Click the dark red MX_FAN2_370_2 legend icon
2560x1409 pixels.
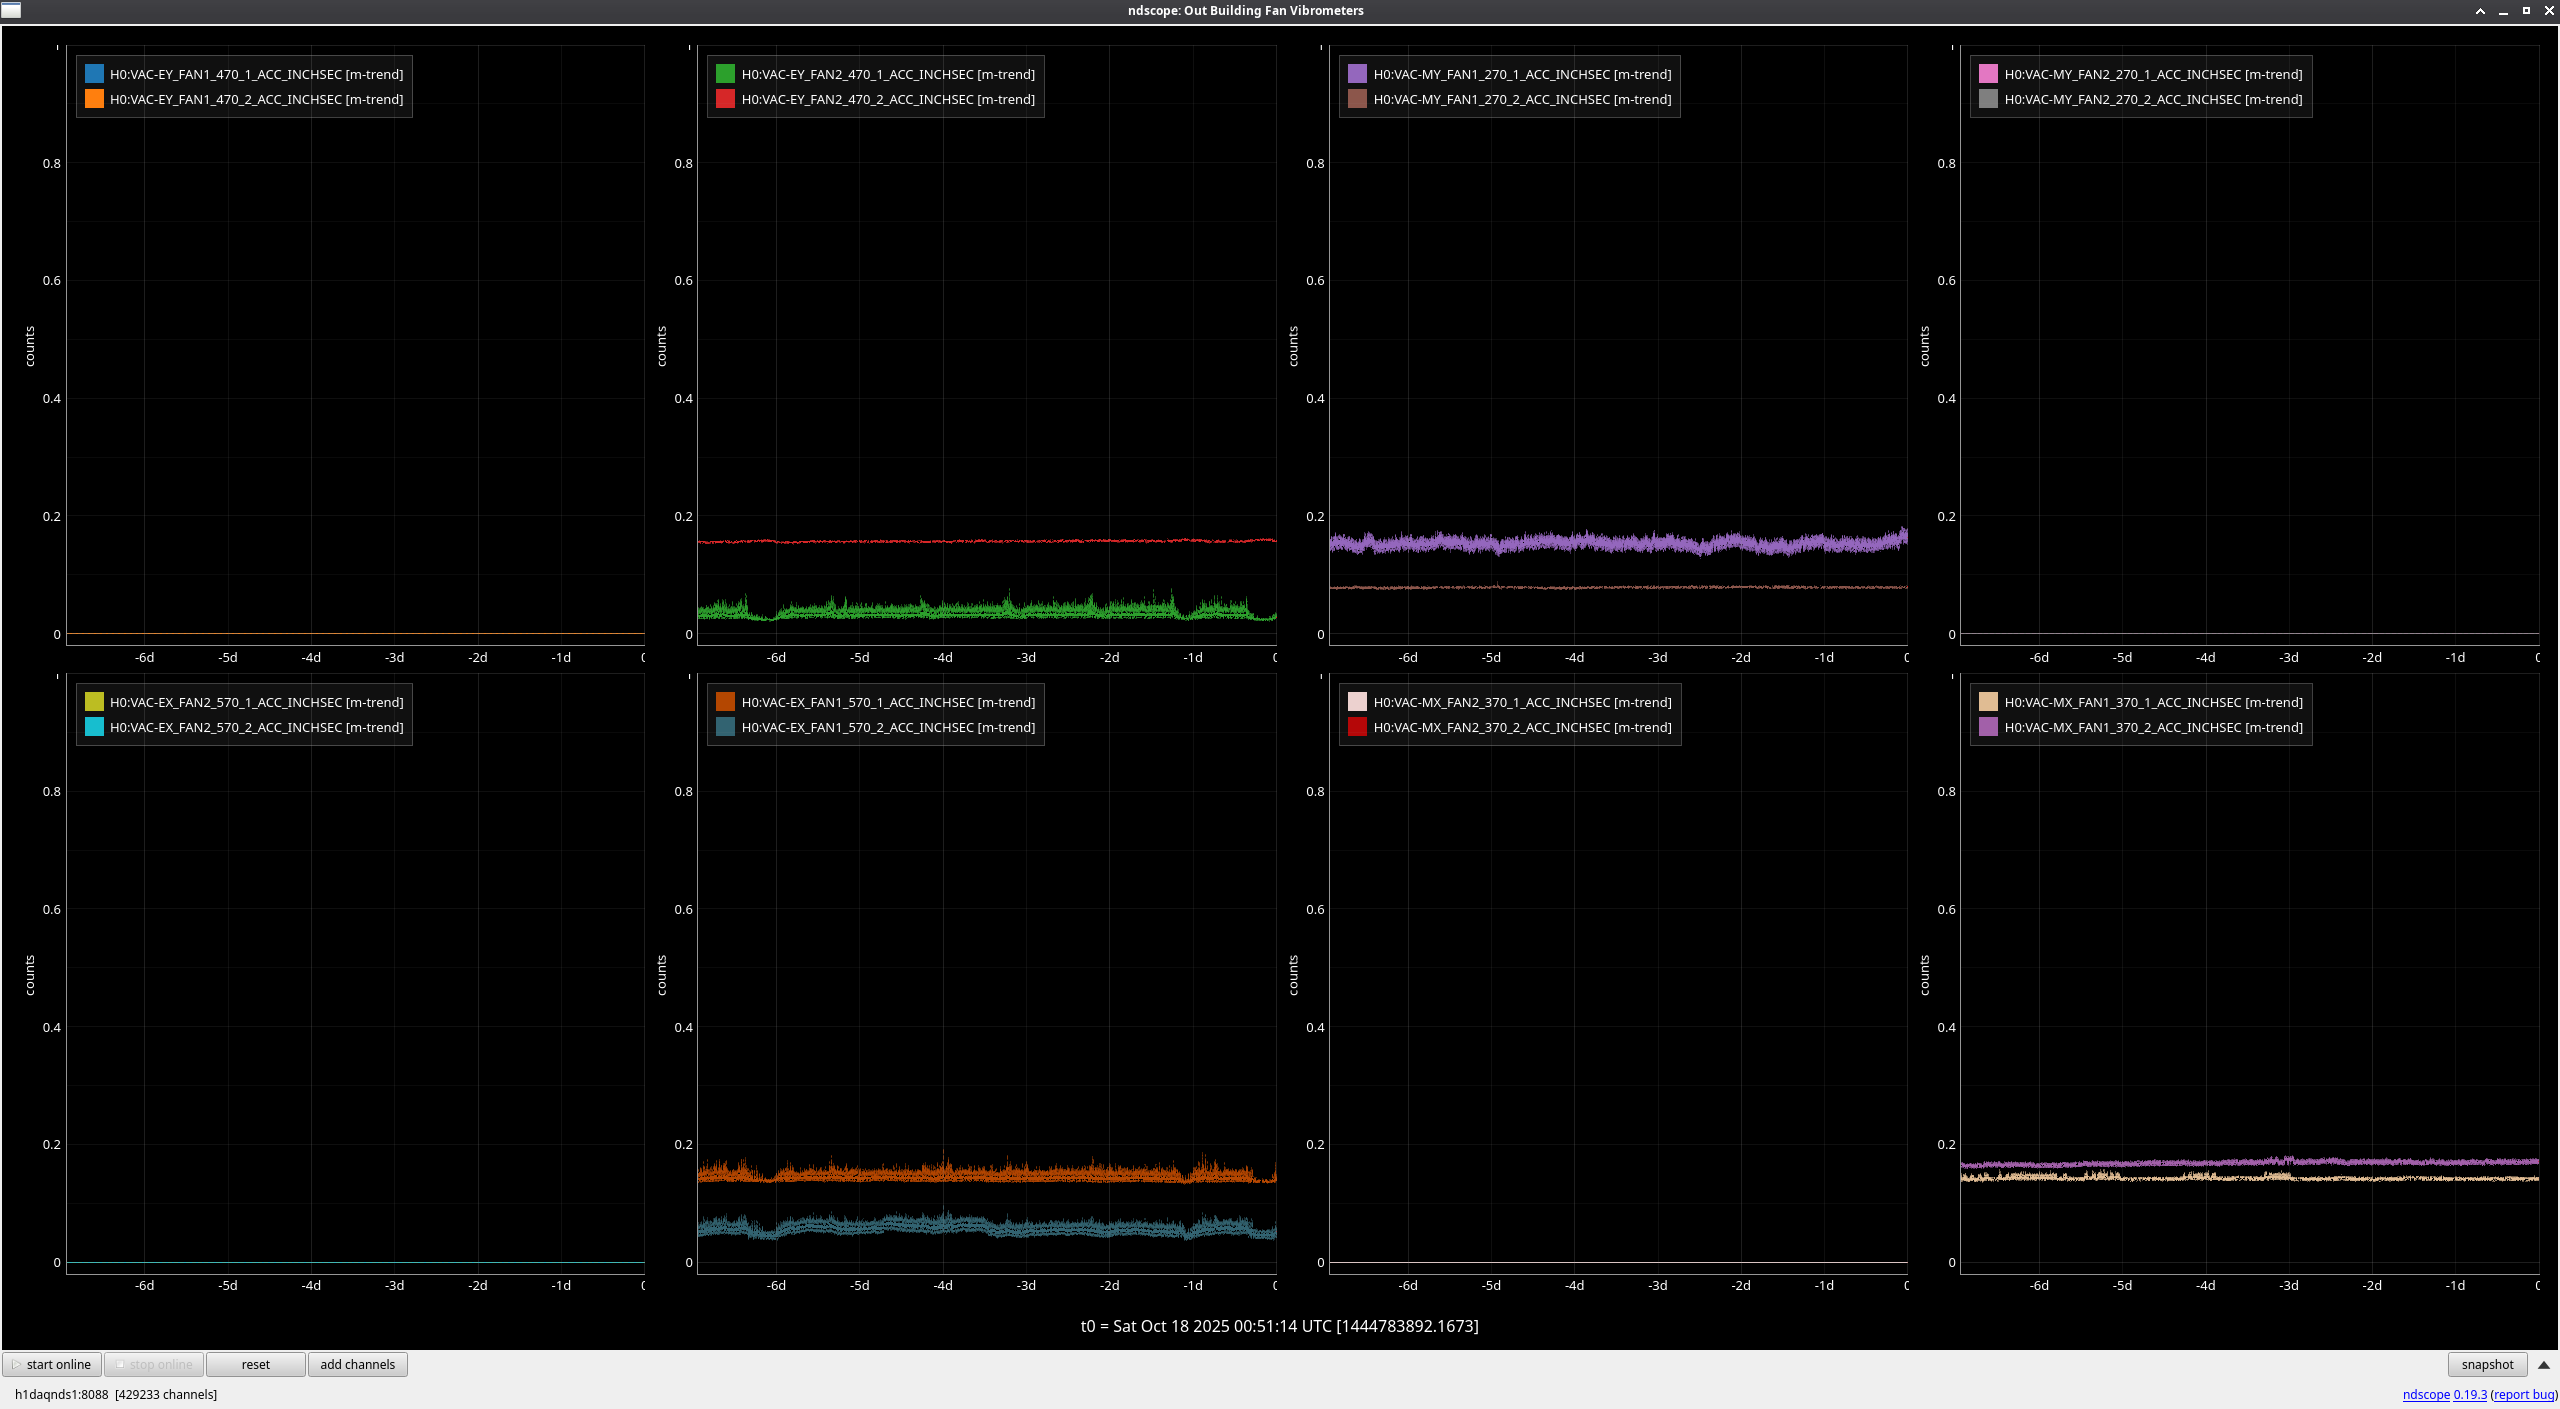[1357, 727]
